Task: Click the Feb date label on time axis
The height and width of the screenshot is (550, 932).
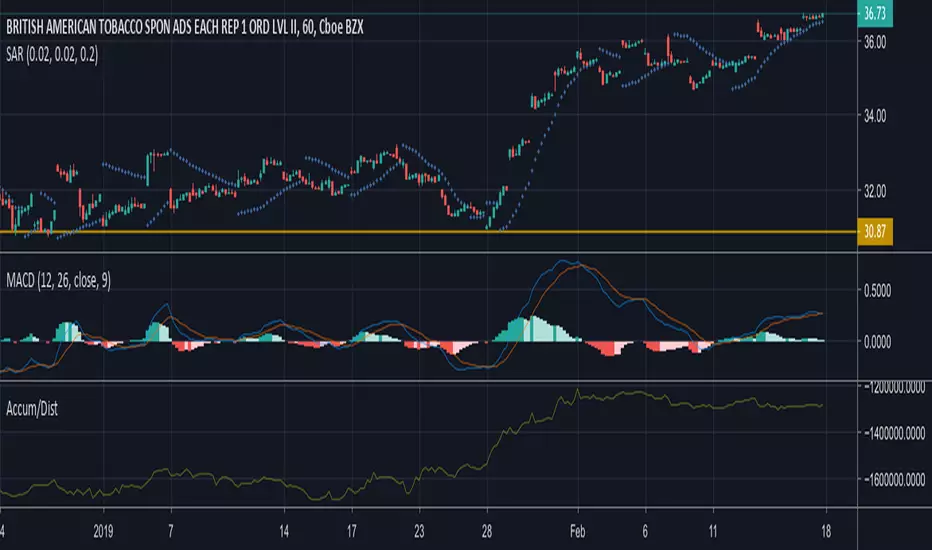Action: coord(578,531)
